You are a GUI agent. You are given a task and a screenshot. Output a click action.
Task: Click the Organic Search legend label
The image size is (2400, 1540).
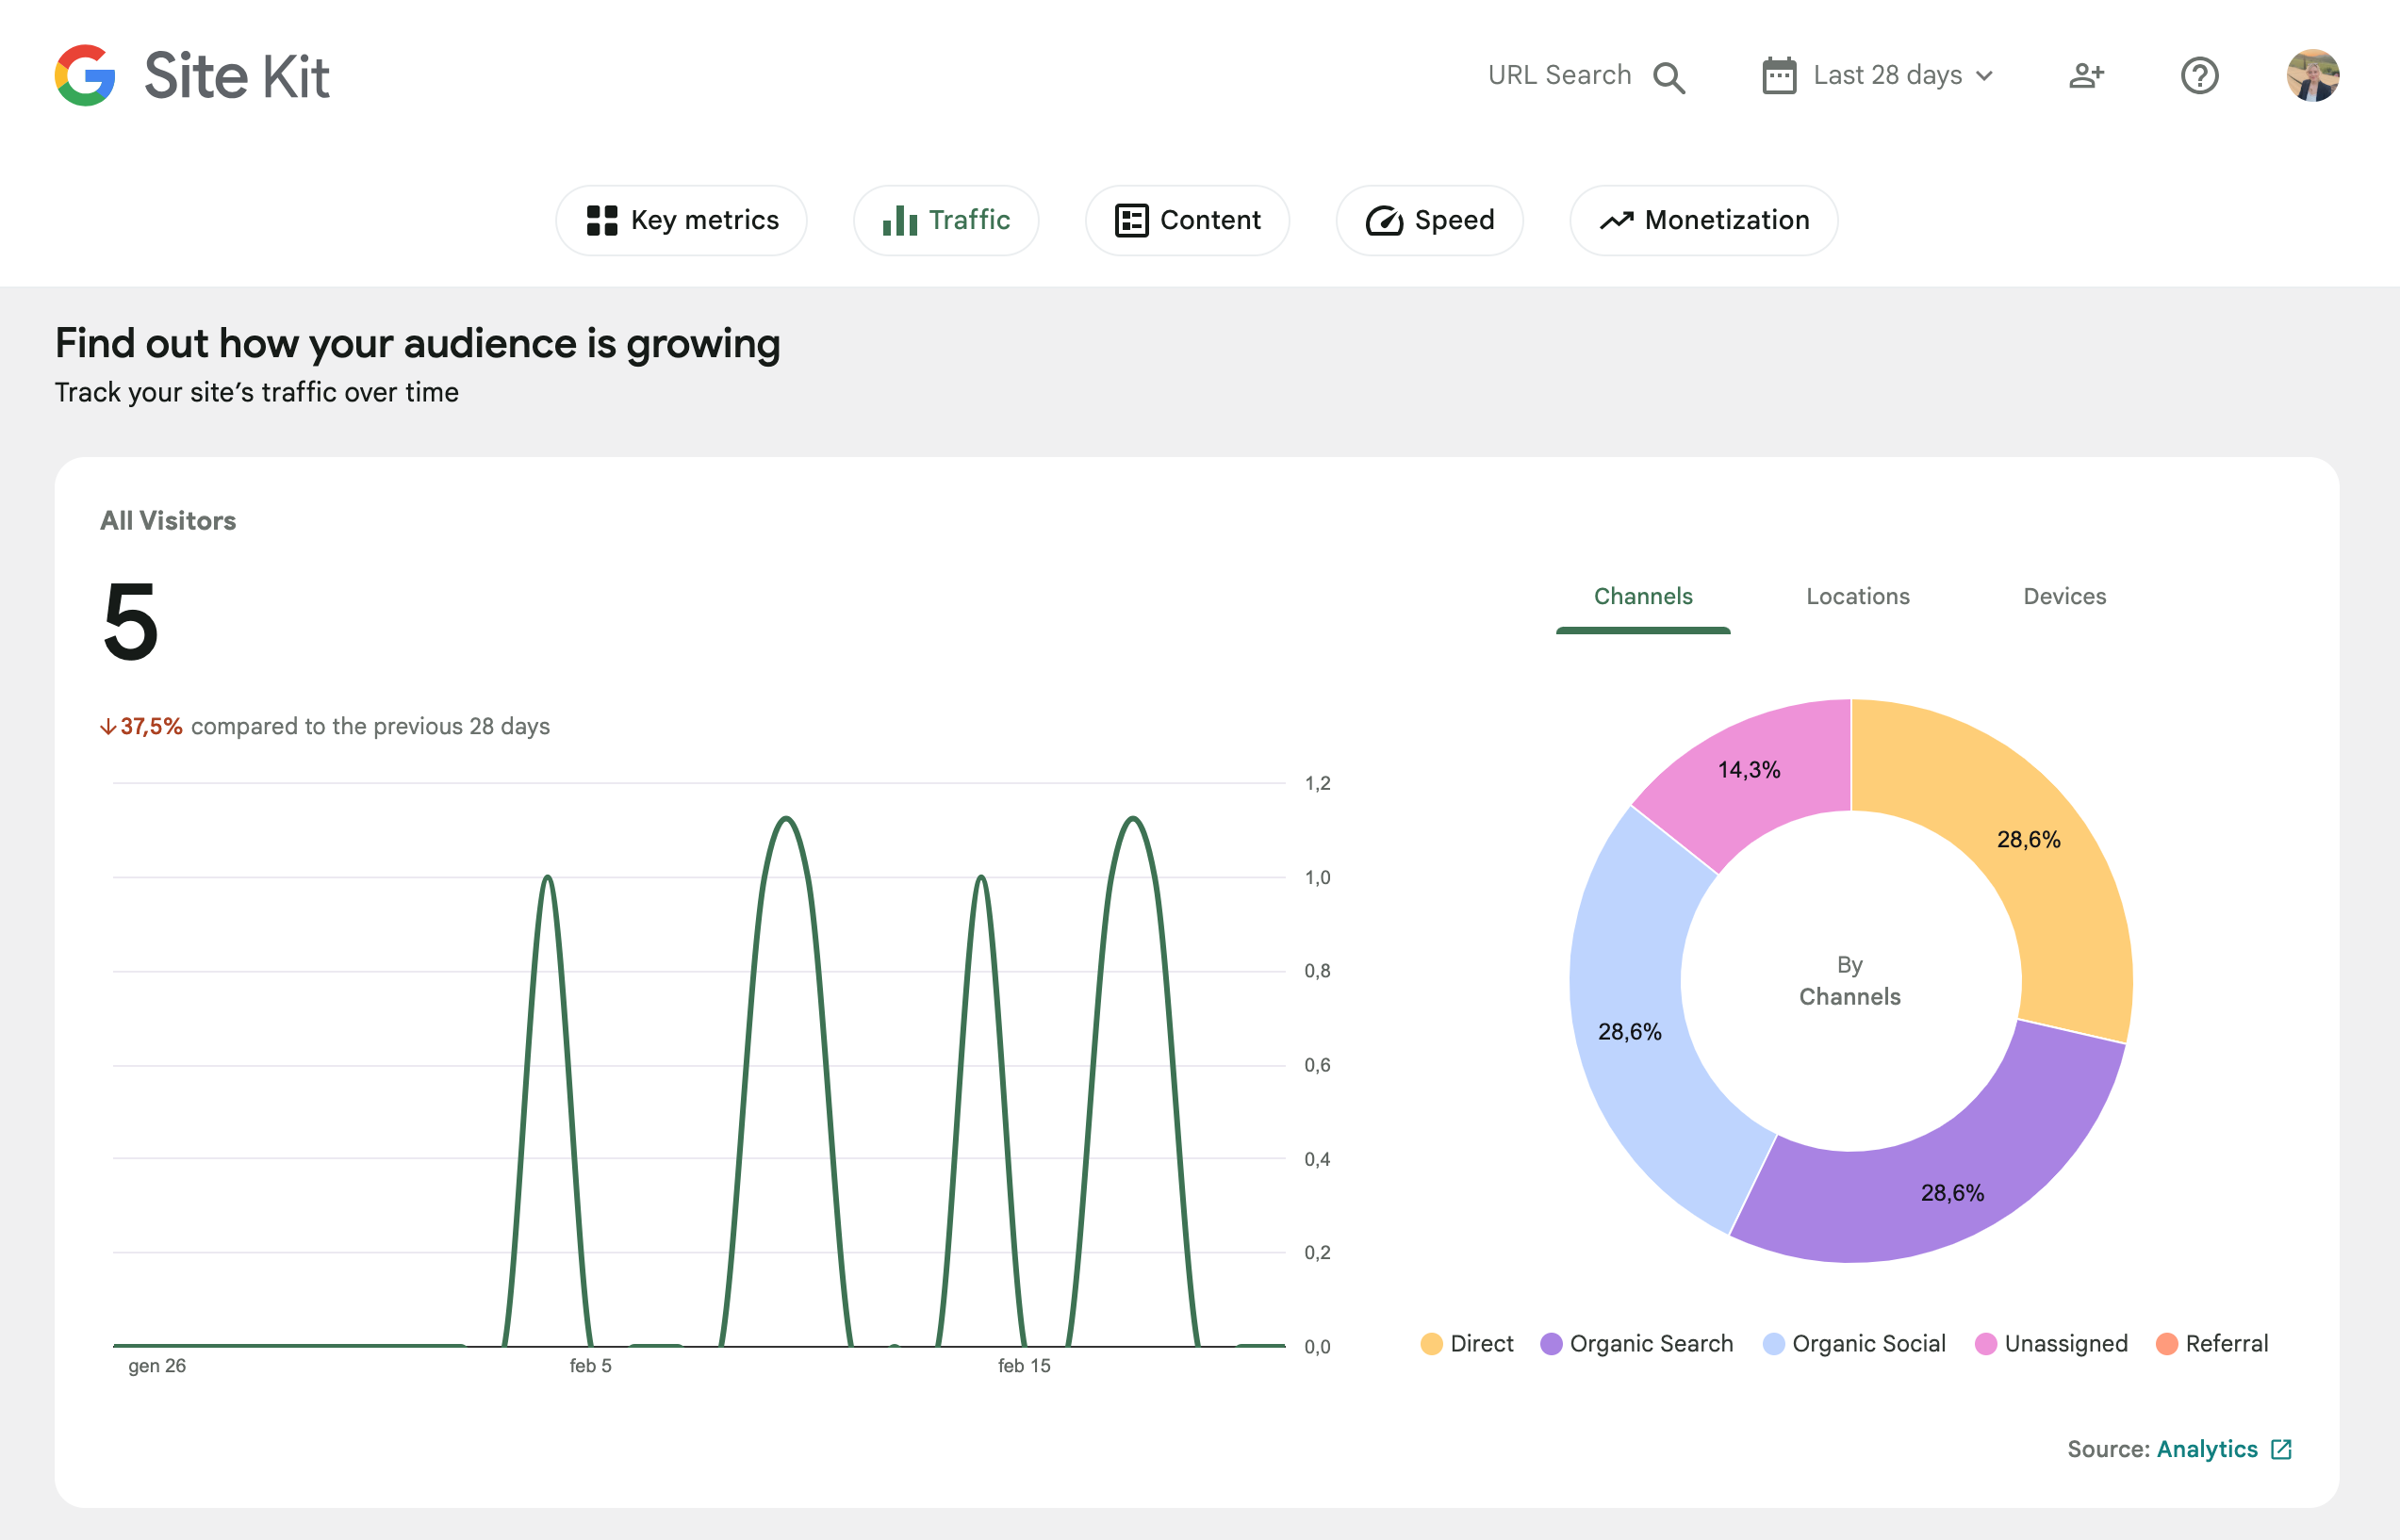[1651, 1344]
